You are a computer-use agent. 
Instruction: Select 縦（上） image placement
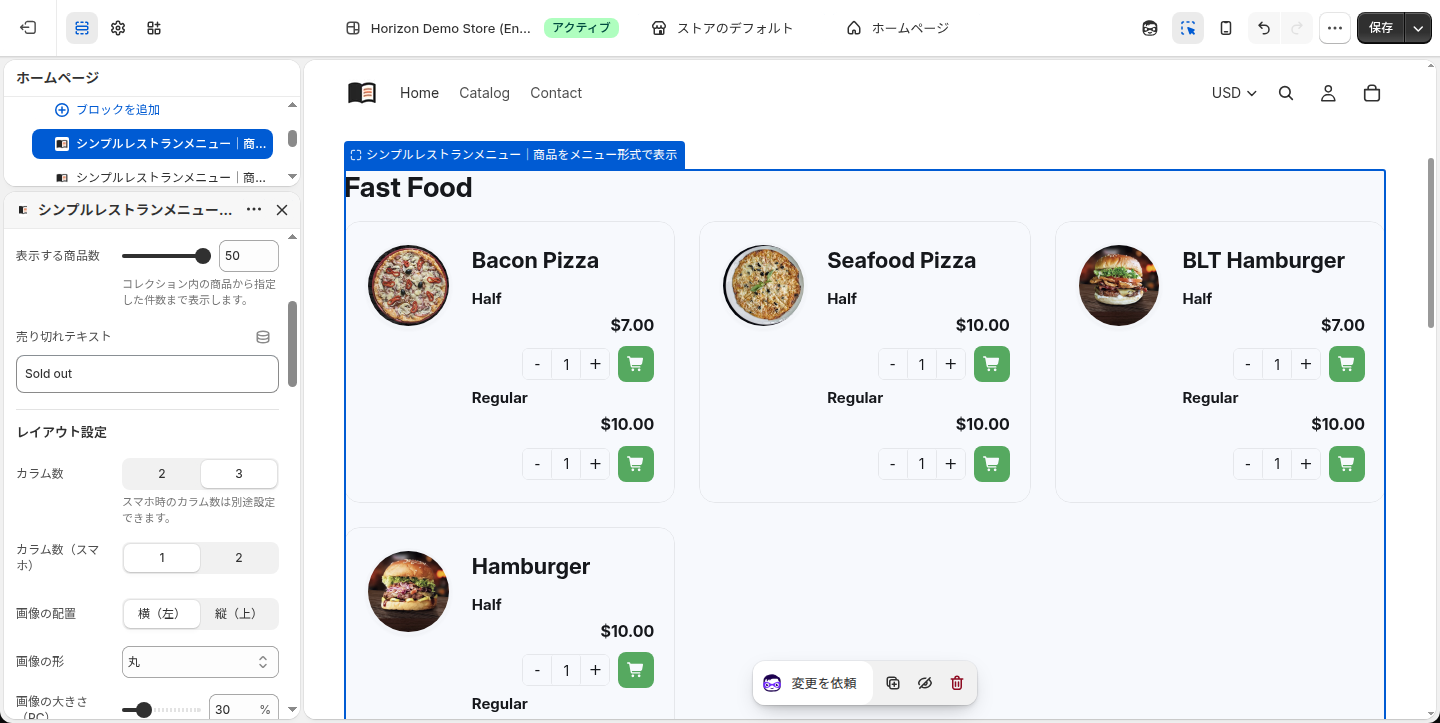coord(239,614)
